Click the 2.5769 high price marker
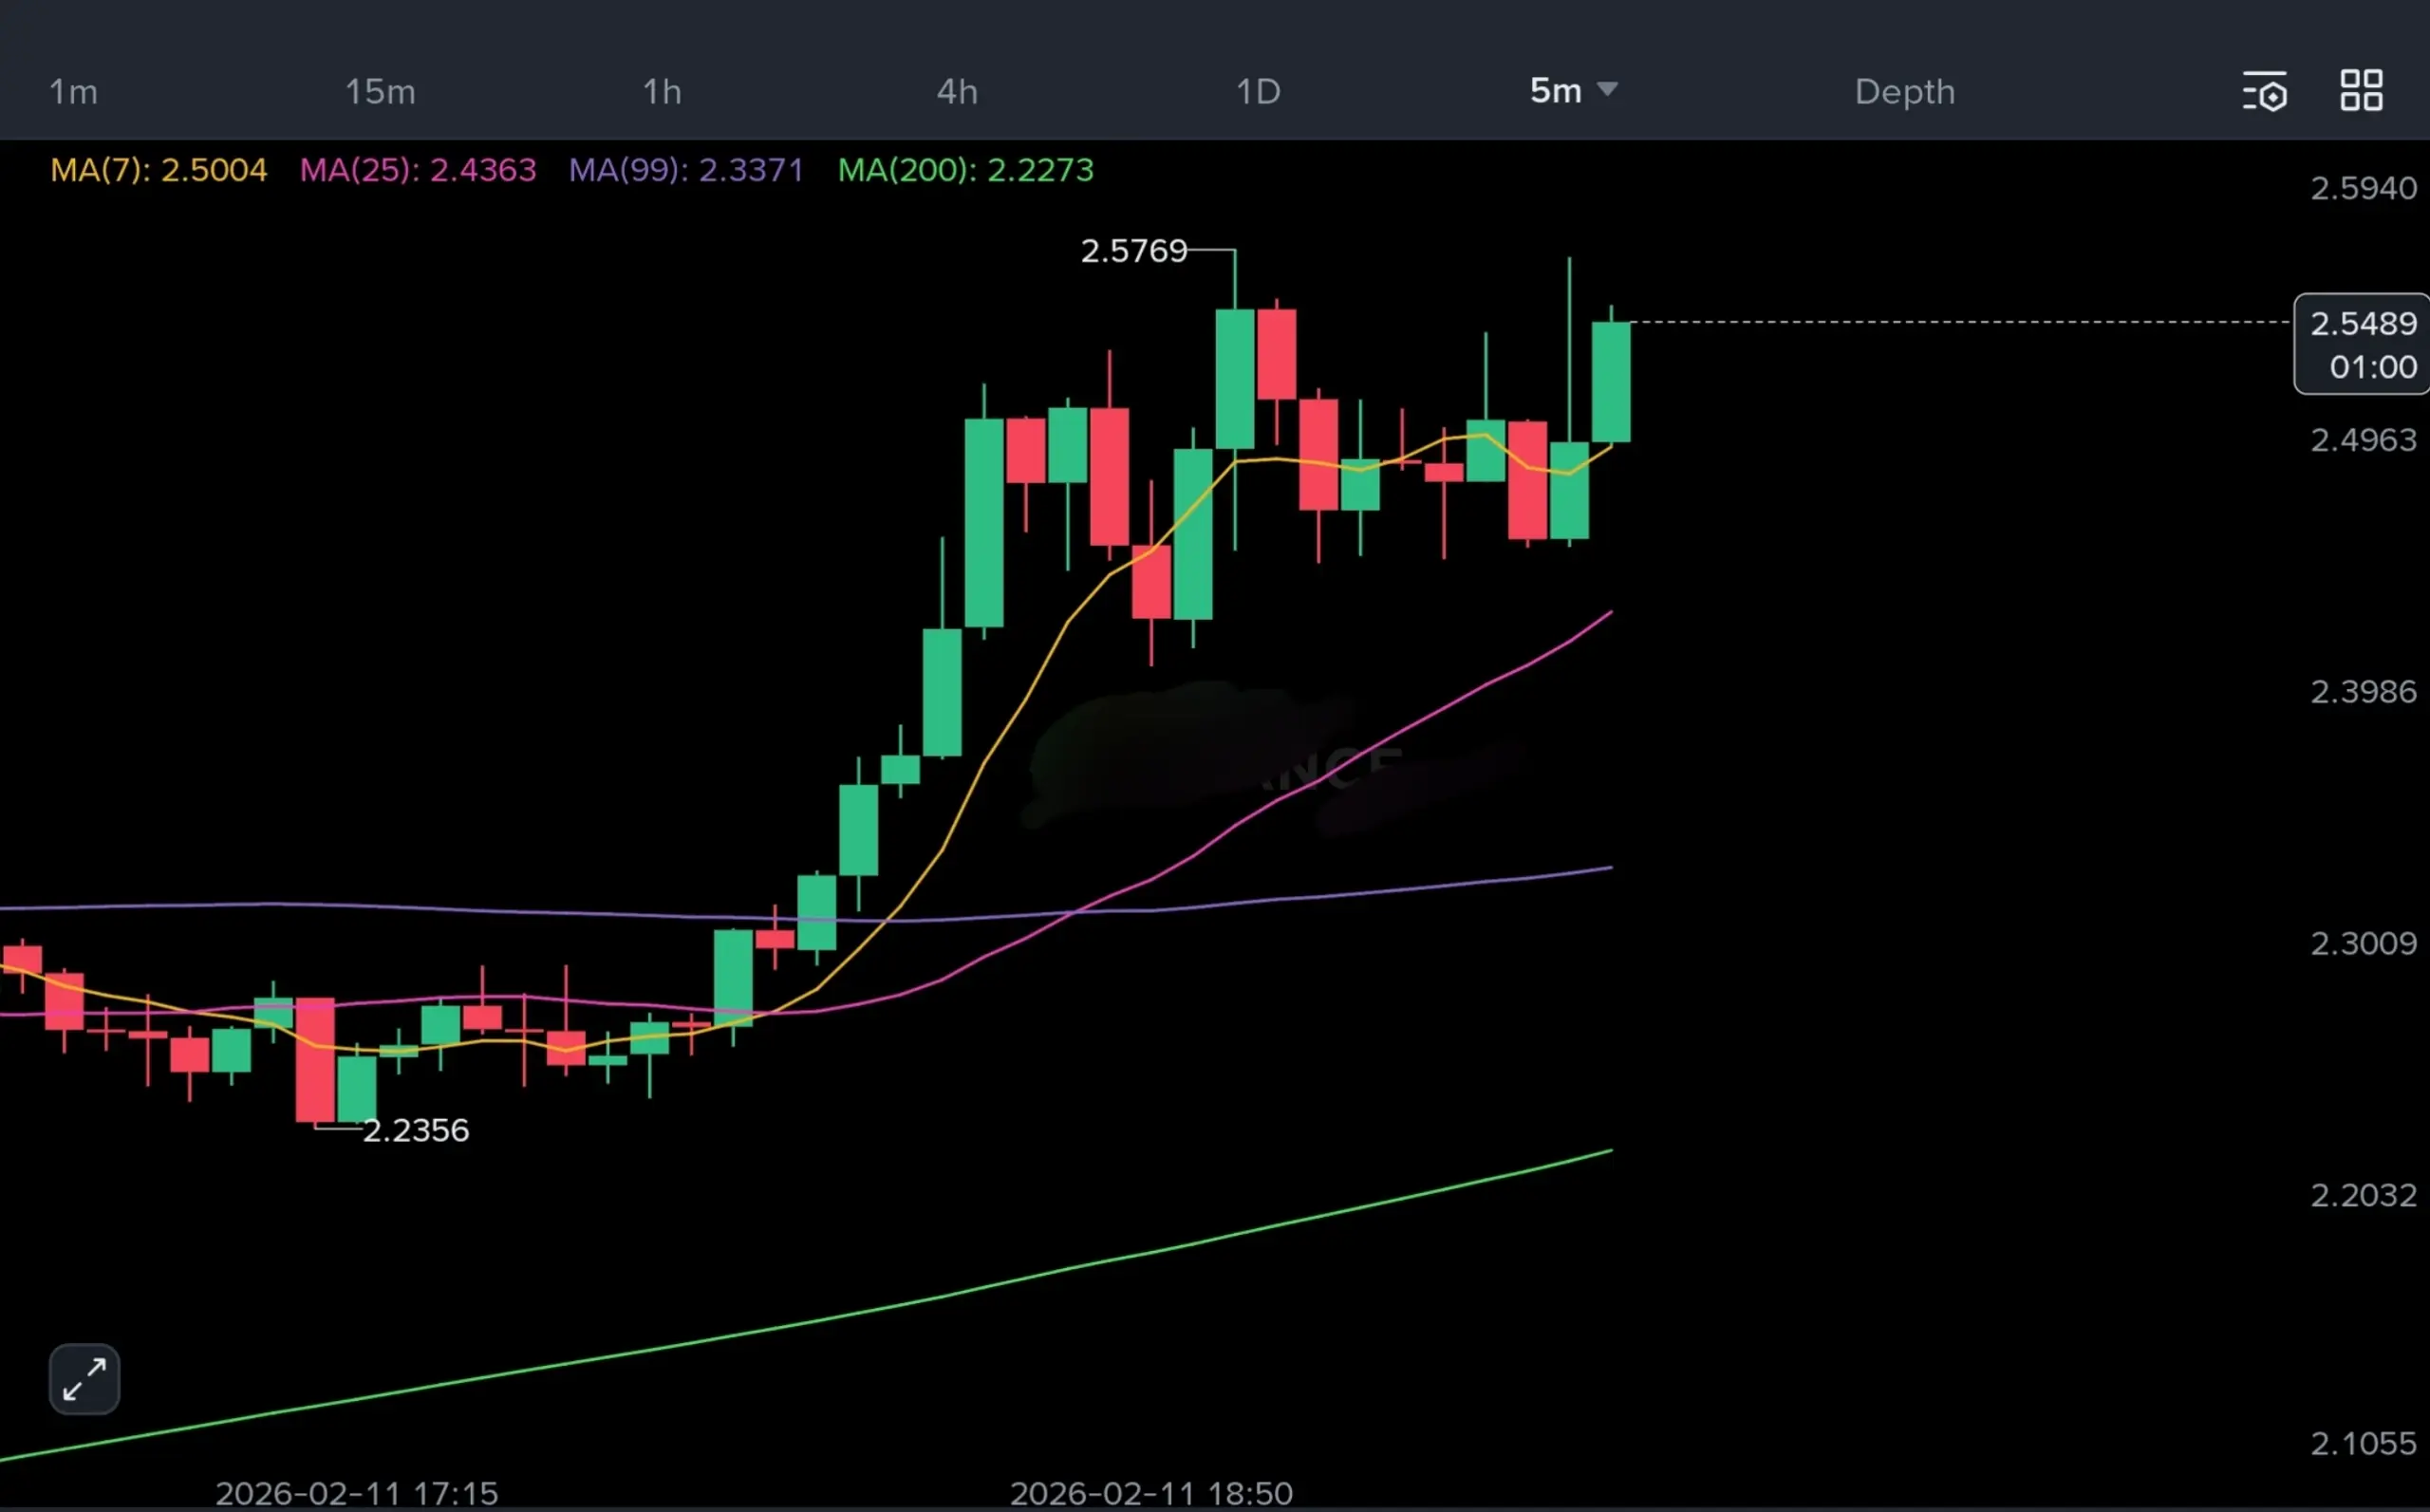The height and width of the screenshot is (1512, 2430). point(1133,251)
